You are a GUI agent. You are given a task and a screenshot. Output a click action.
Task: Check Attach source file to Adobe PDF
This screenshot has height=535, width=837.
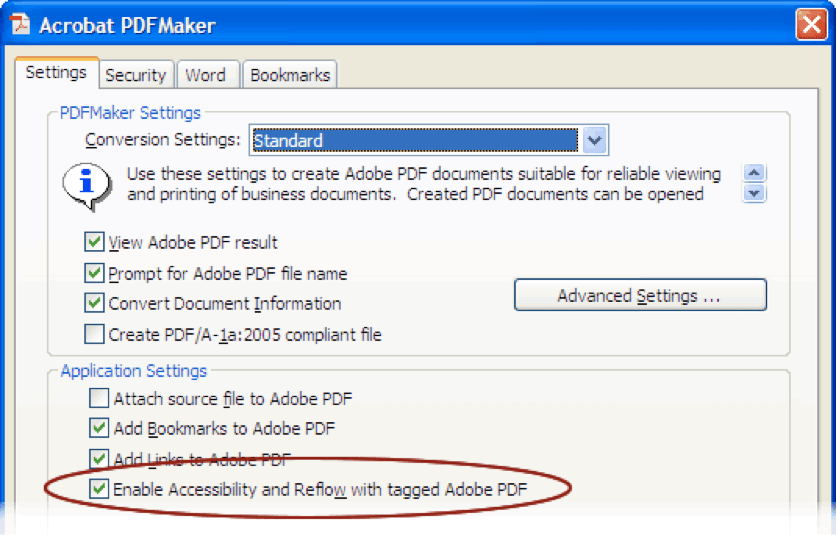tap(99, 398)
